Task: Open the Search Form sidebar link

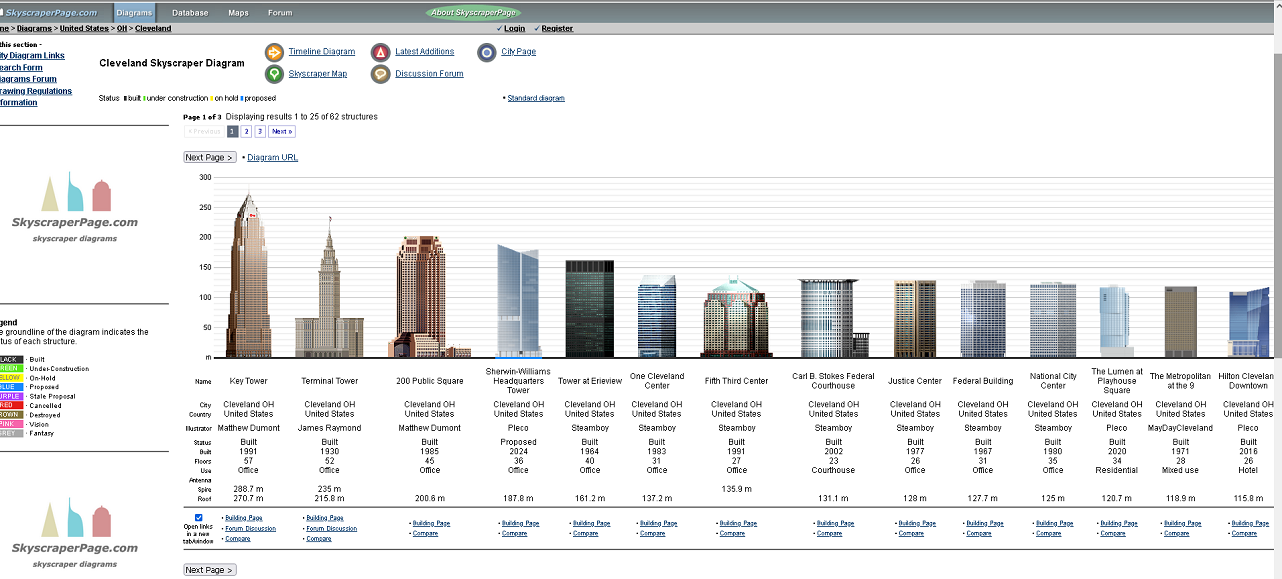Action: 21,67
